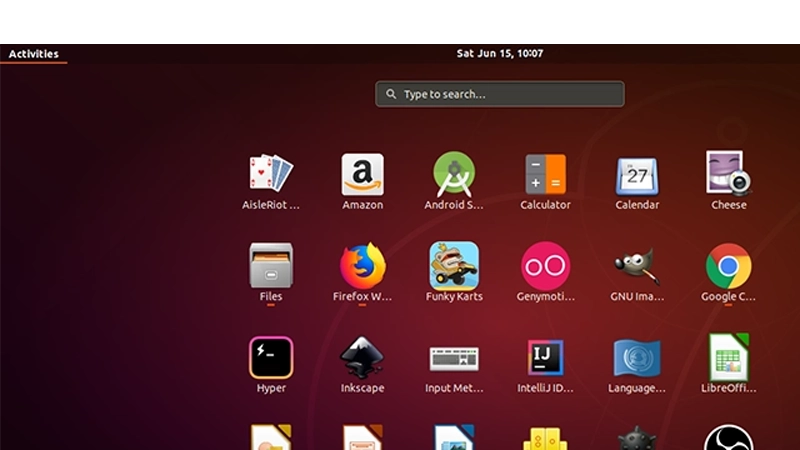Launch the LibreOffice Calc spreadsheet icon

(x=729, y=365)
